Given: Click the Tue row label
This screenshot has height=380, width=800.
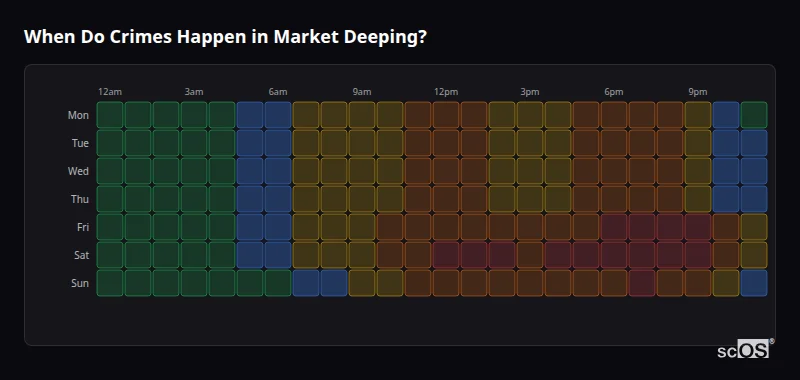Looking at the screenshot, I should click(x=80, y=143).
